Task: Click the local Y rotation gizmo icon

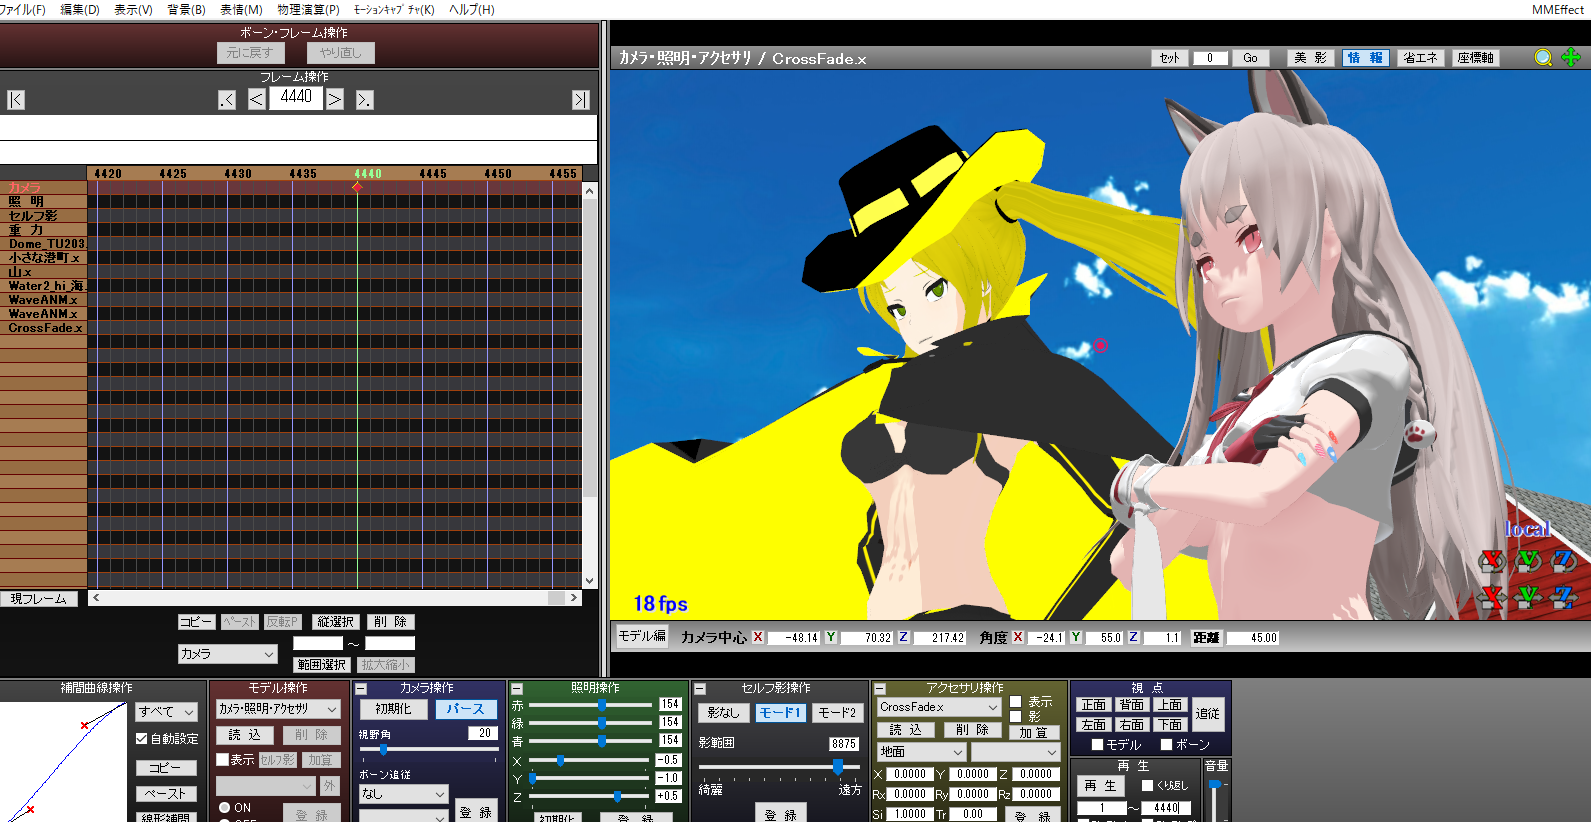Action: [1528, 560]
